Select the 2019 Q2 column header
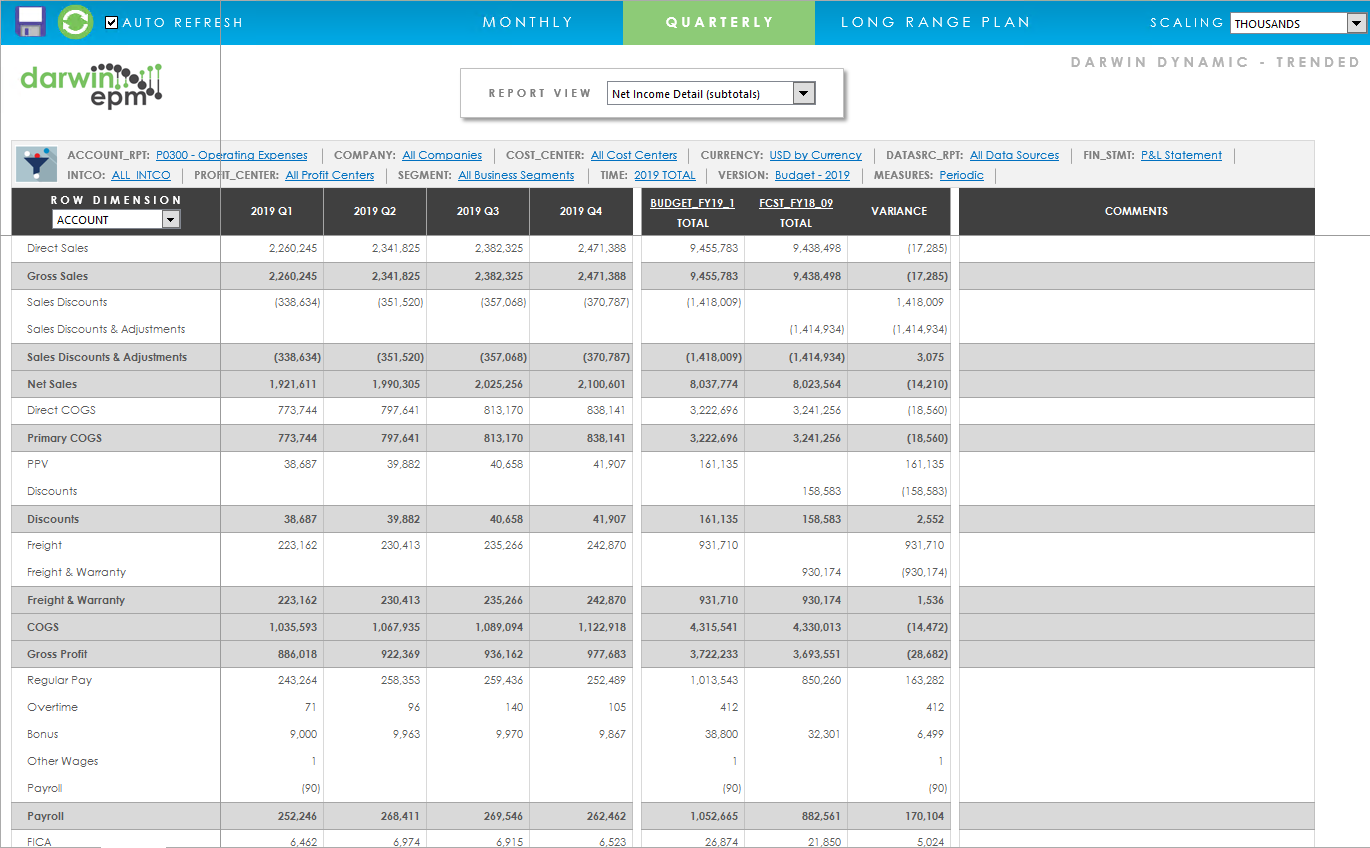The height and width of the screenshot is (848, 1370). [374, 211]
